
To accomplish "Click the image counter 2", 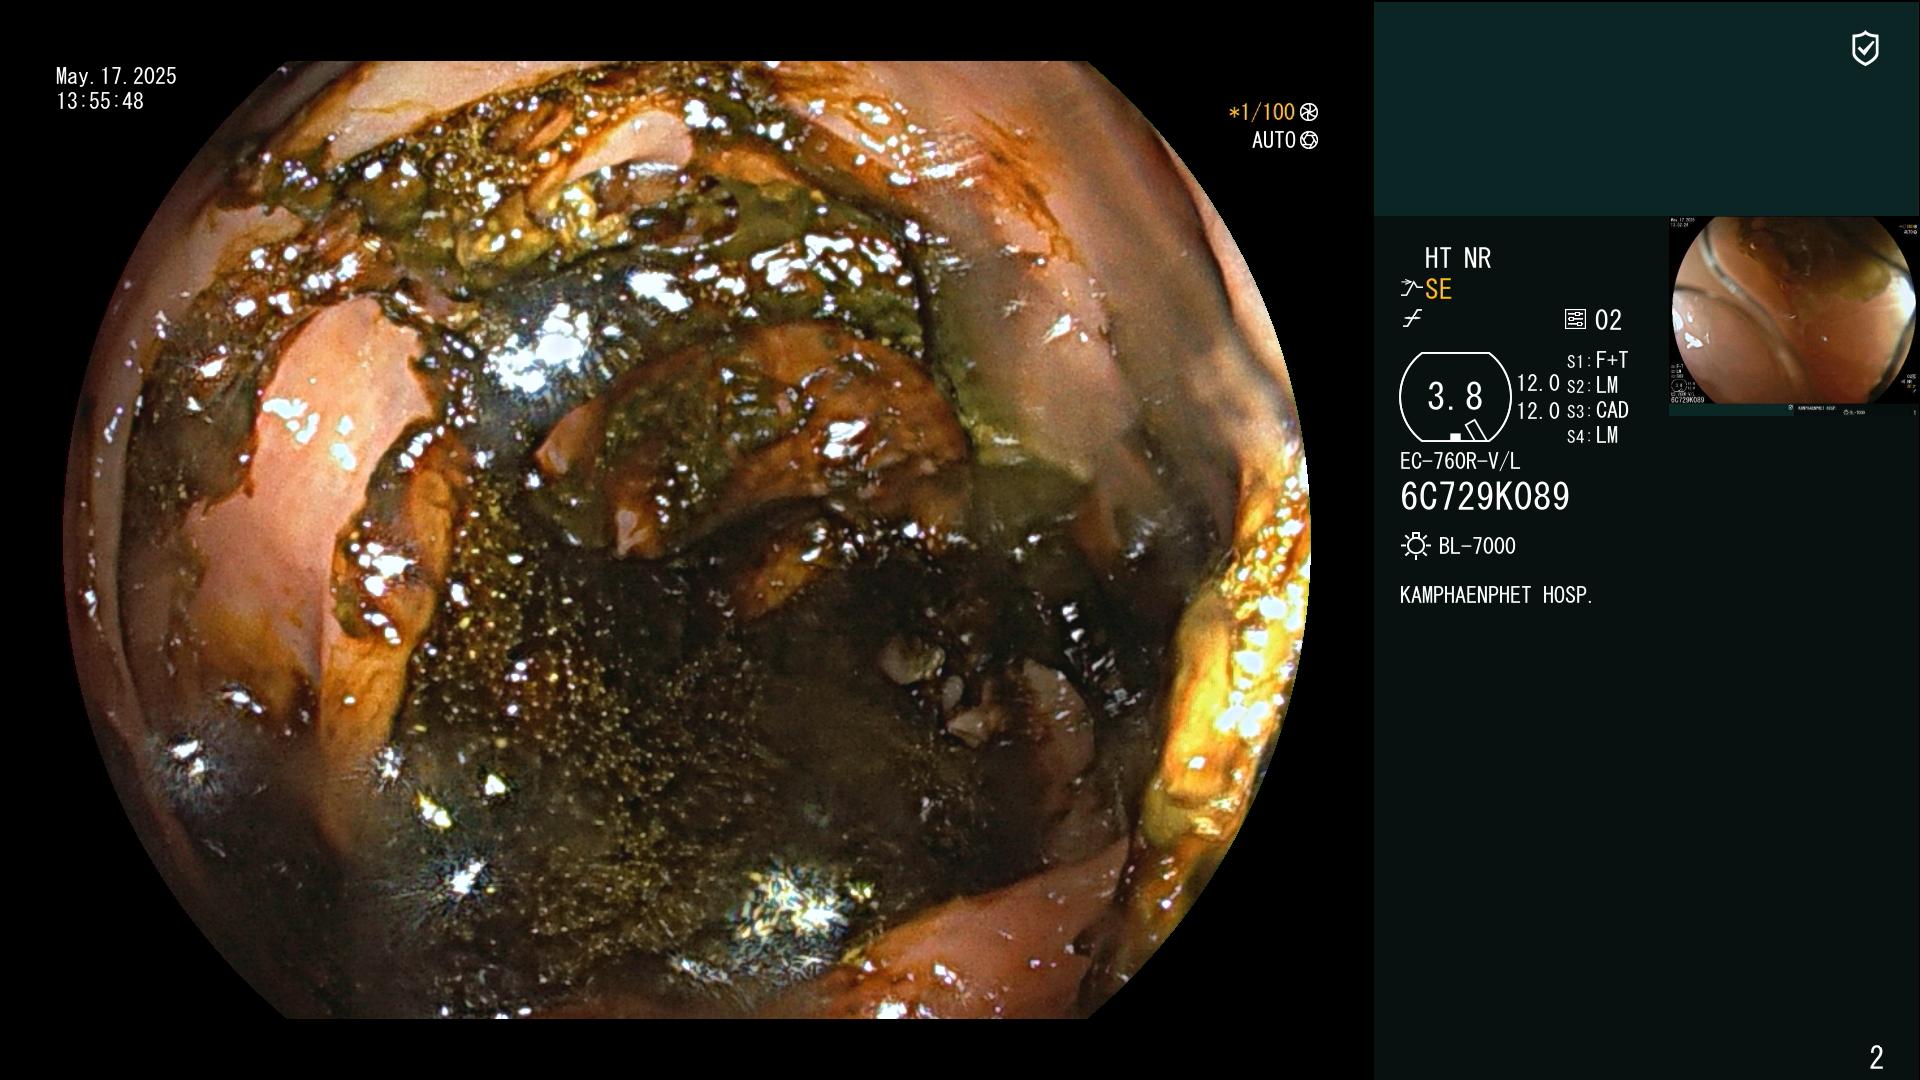I will (1876, 1057).
